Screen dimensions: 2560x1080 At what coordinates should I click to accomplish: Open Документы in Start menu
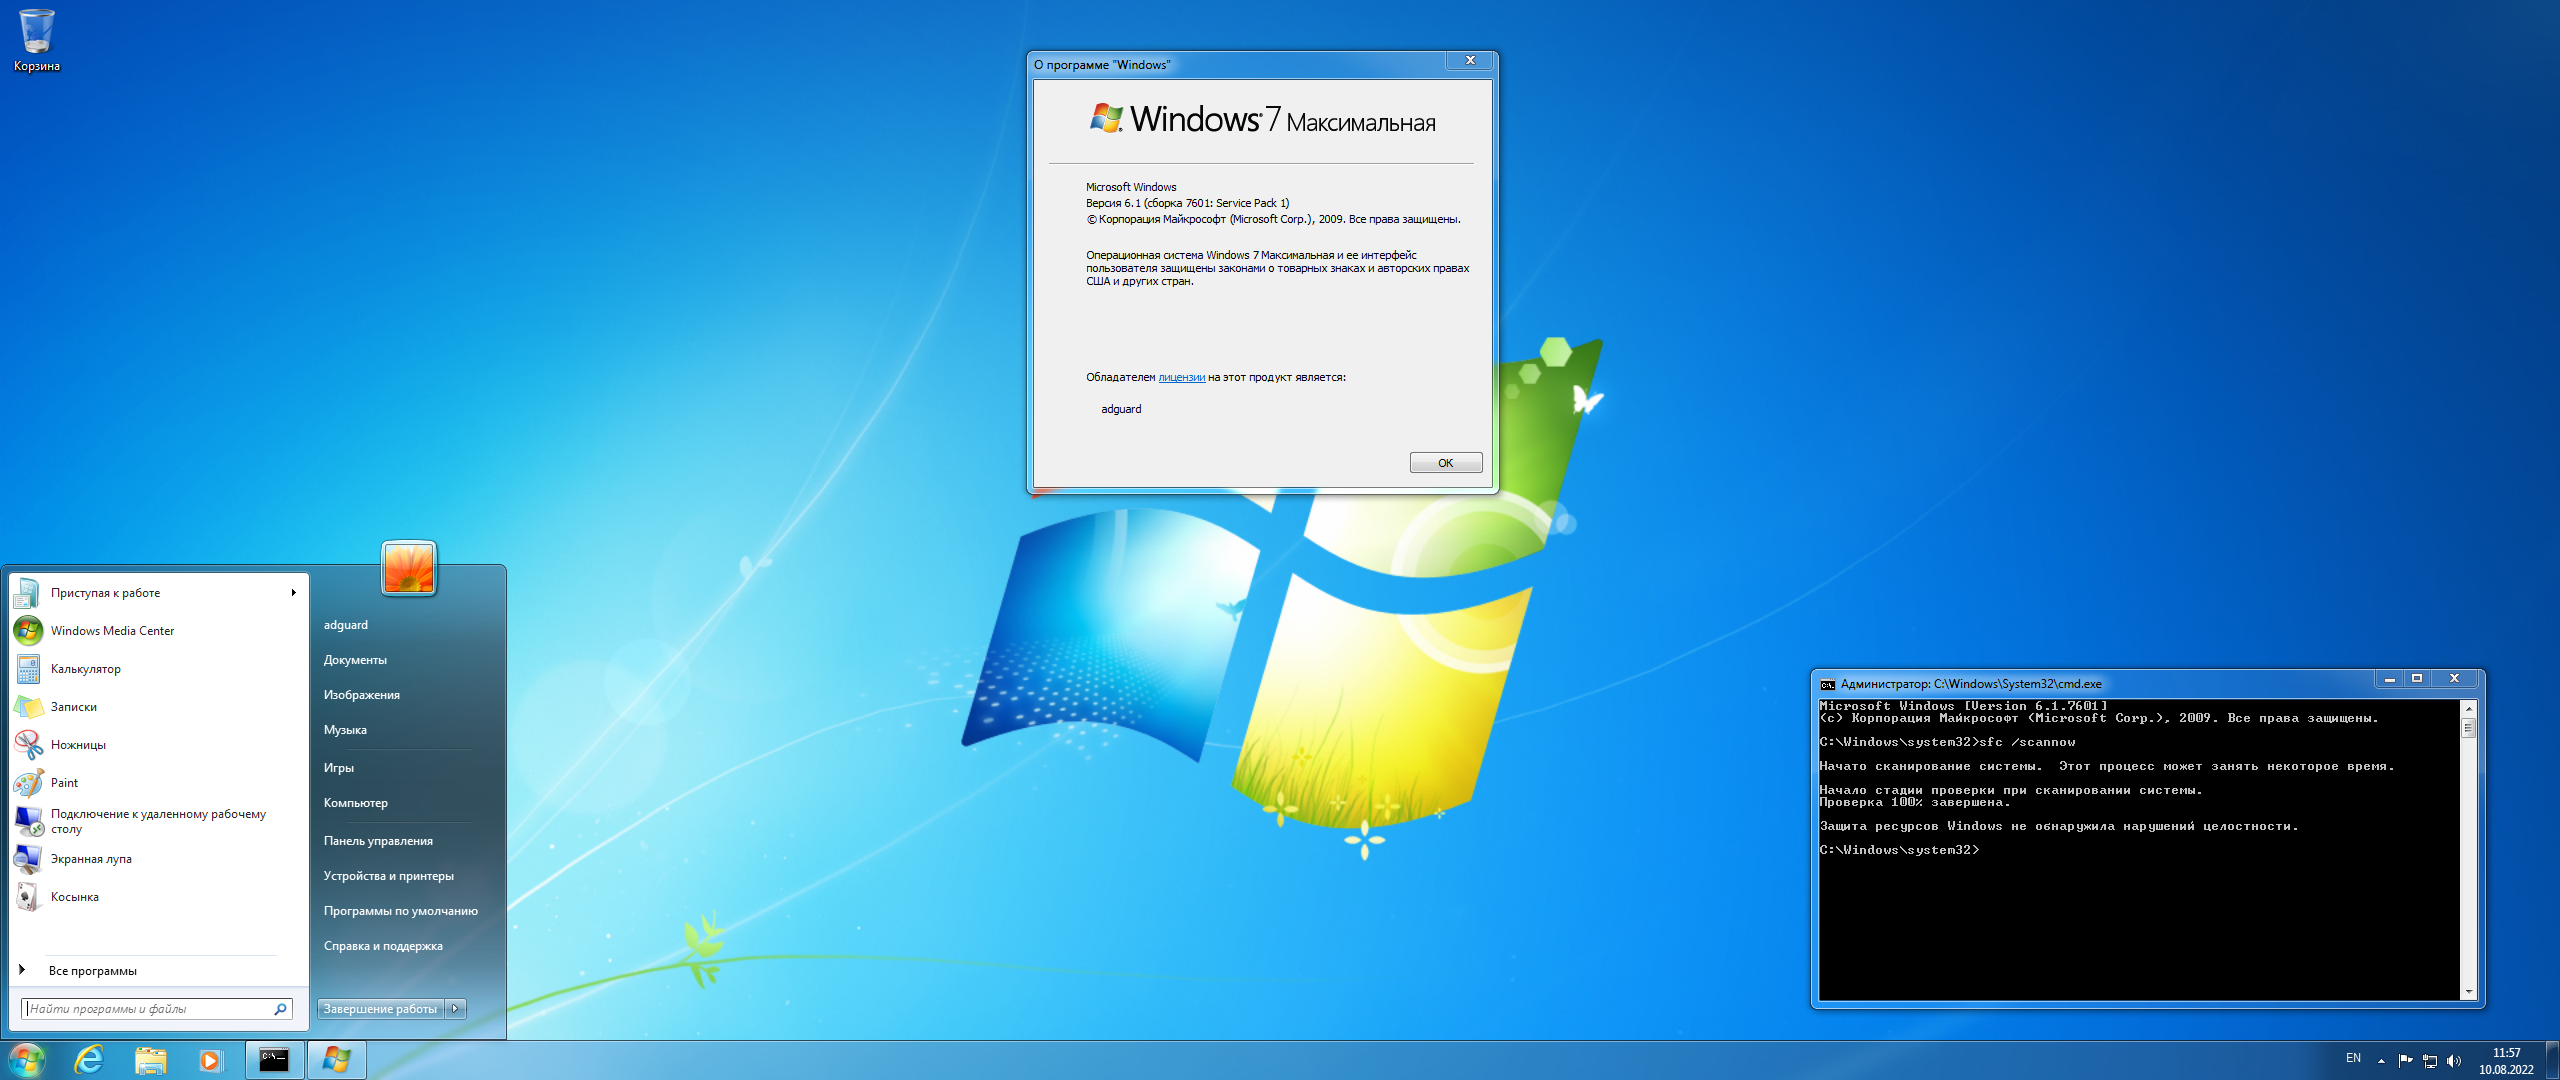click(355, 660)
